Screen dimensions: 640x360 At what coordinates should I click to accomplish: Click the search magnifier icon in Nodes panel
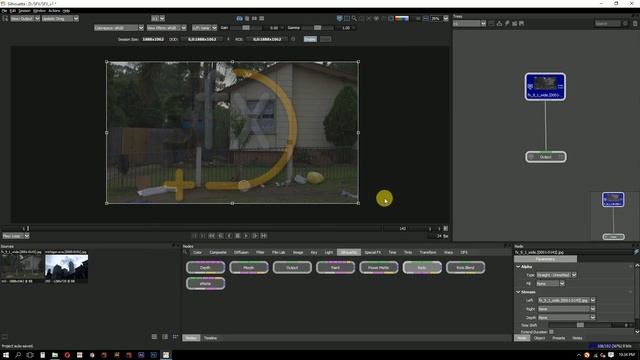point(185,252)
